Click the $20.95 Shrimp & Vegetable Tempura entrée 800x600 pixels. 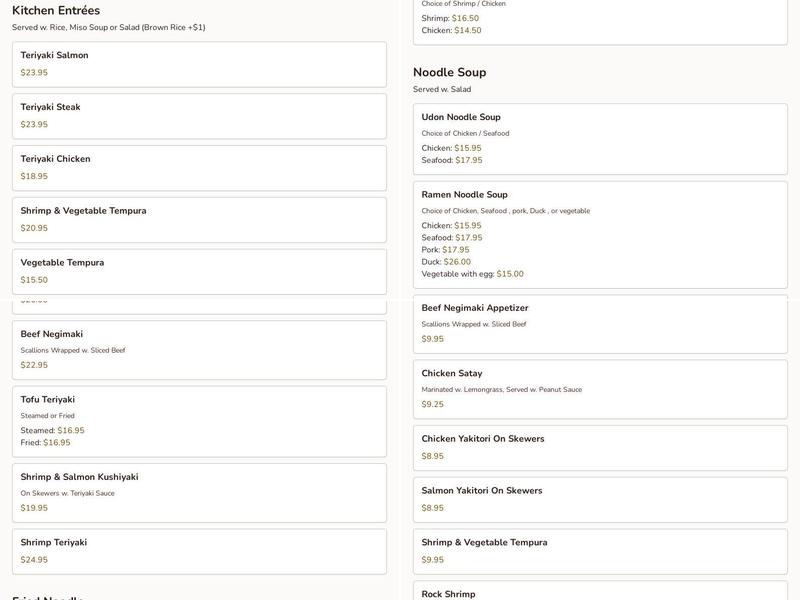point(199,220)
